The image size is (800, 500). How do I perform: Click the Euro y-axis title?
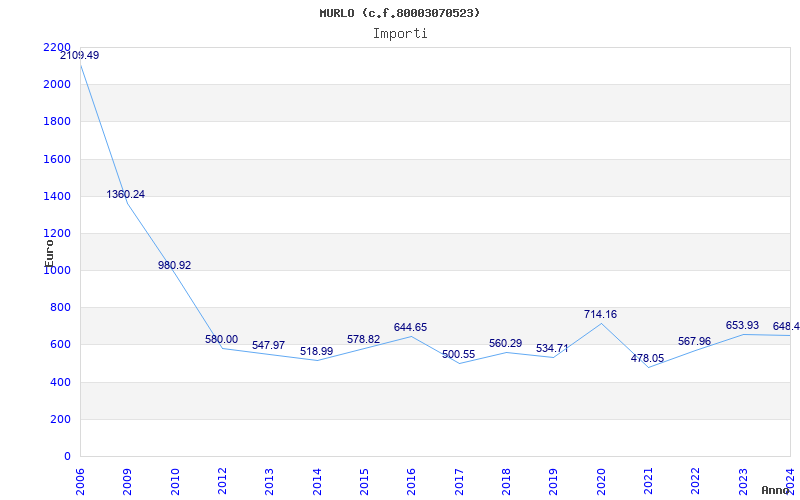pos(49,251)
